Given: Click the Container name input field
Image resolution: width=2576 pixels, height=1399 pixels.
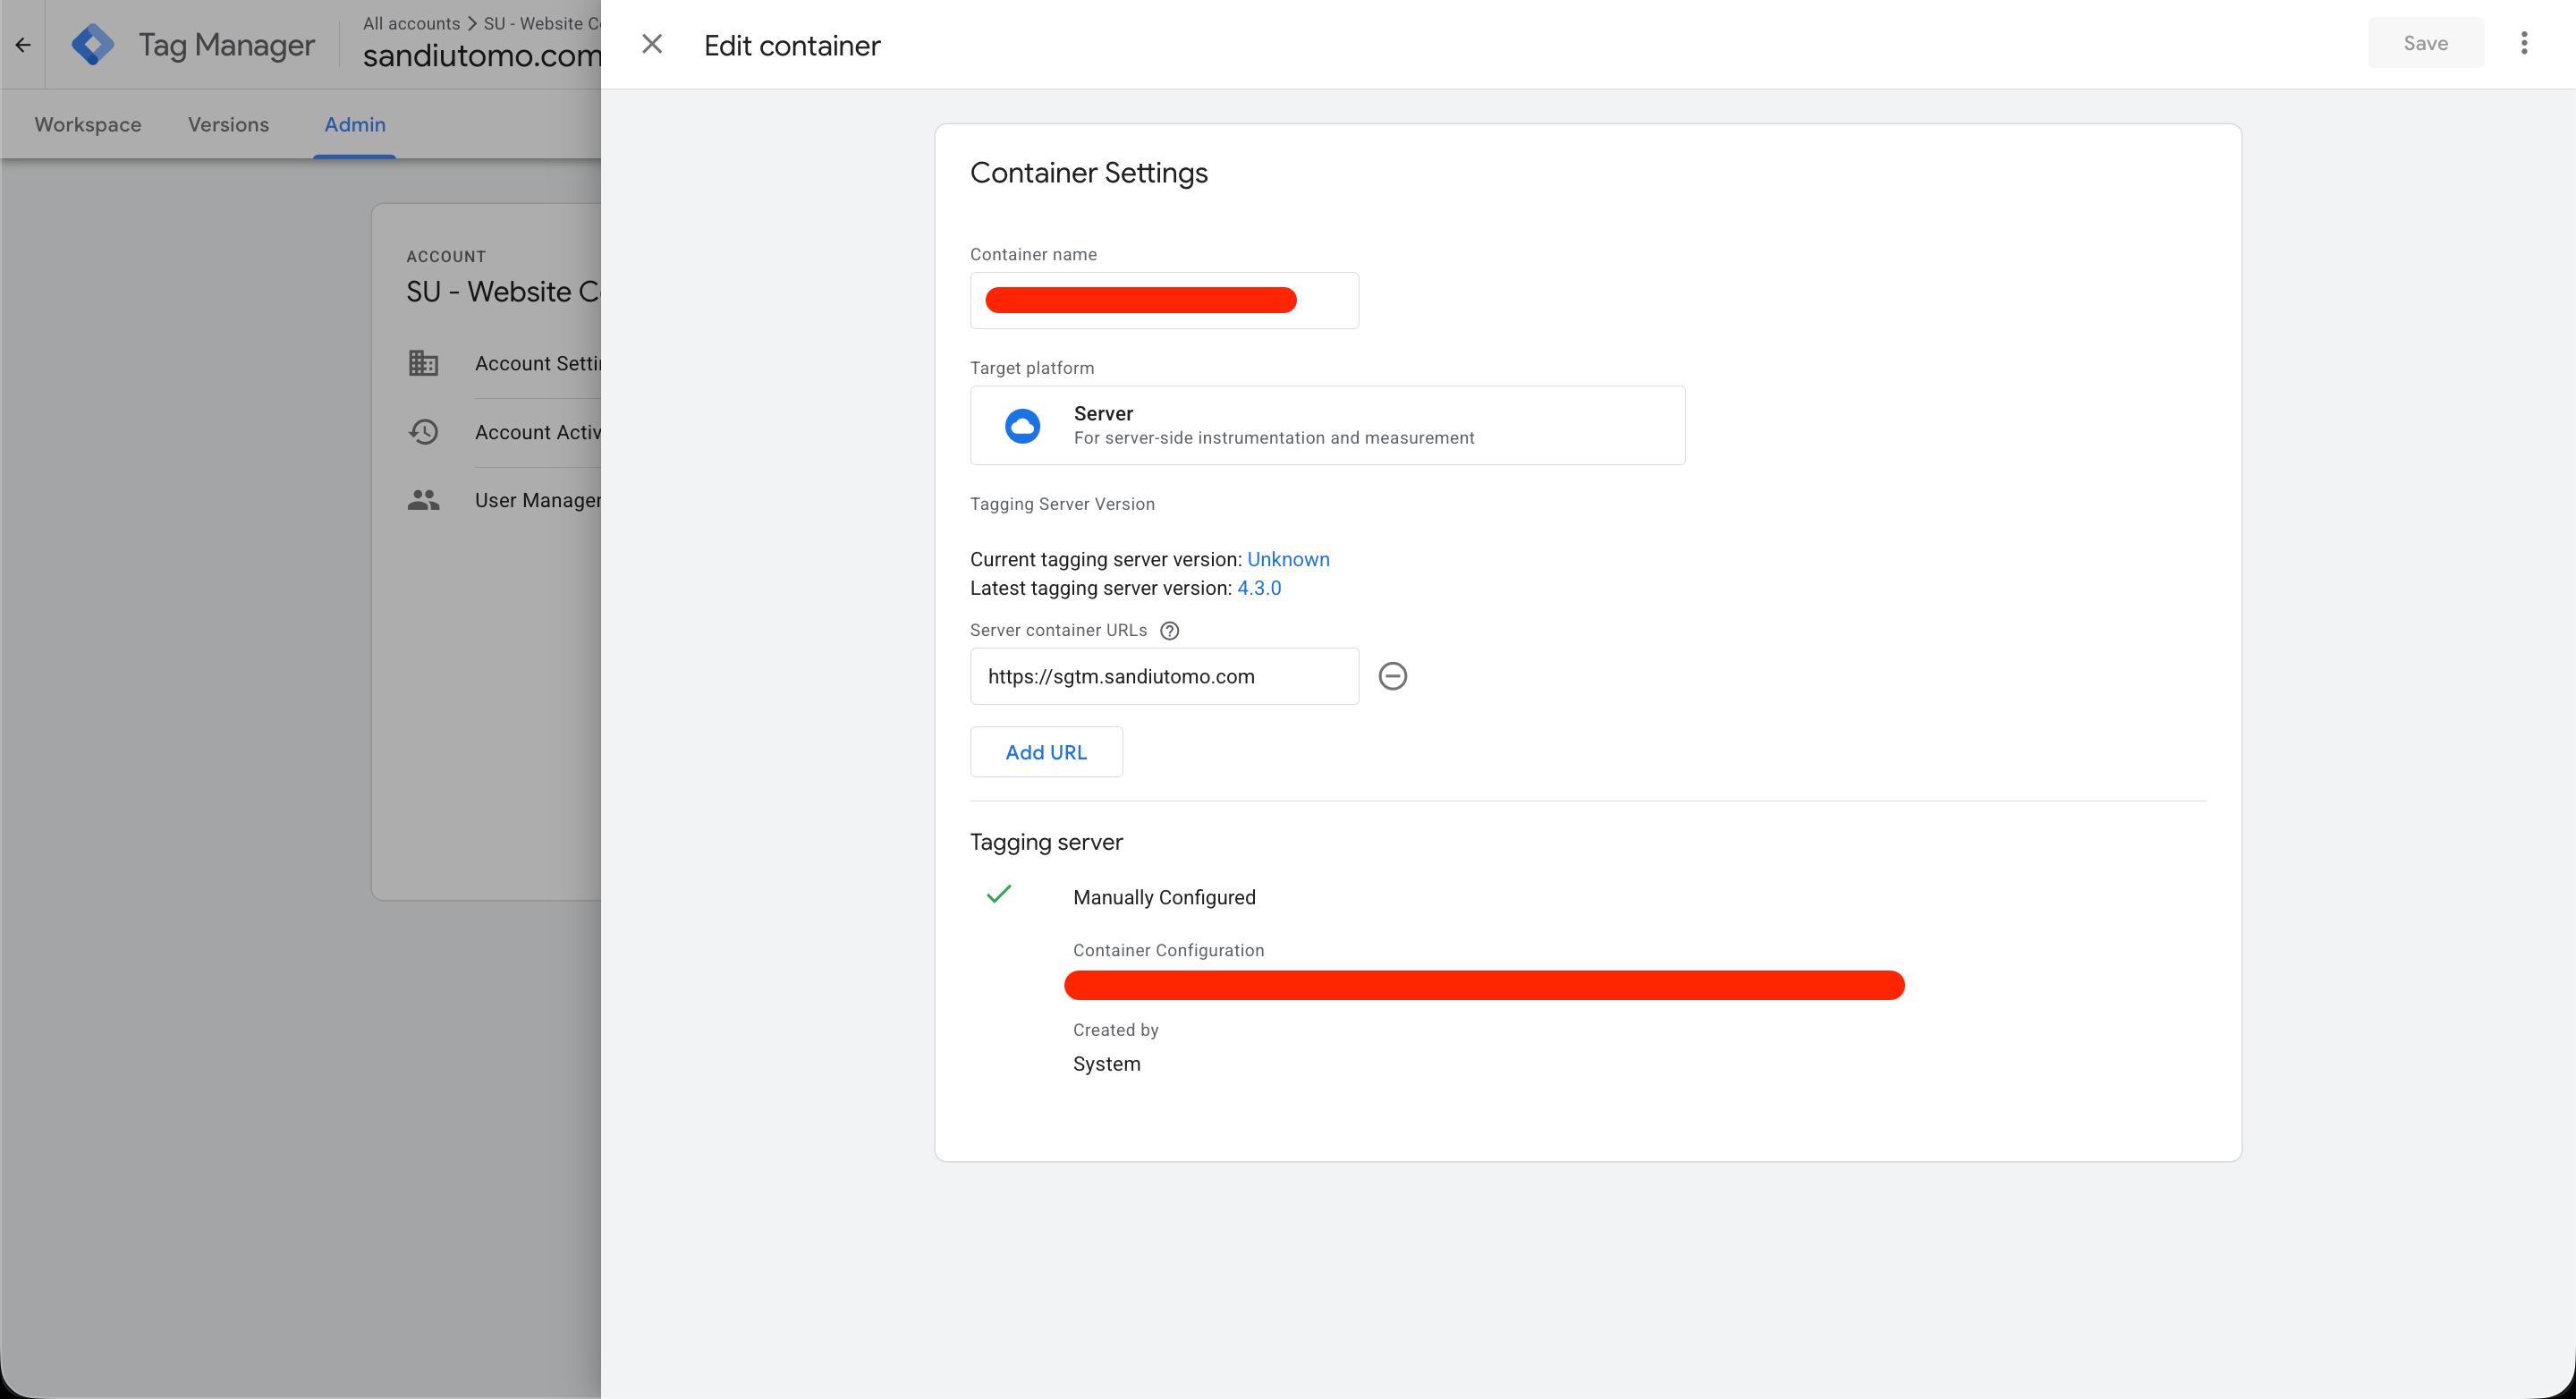Looking at the screenshot, I should 1164,300.
